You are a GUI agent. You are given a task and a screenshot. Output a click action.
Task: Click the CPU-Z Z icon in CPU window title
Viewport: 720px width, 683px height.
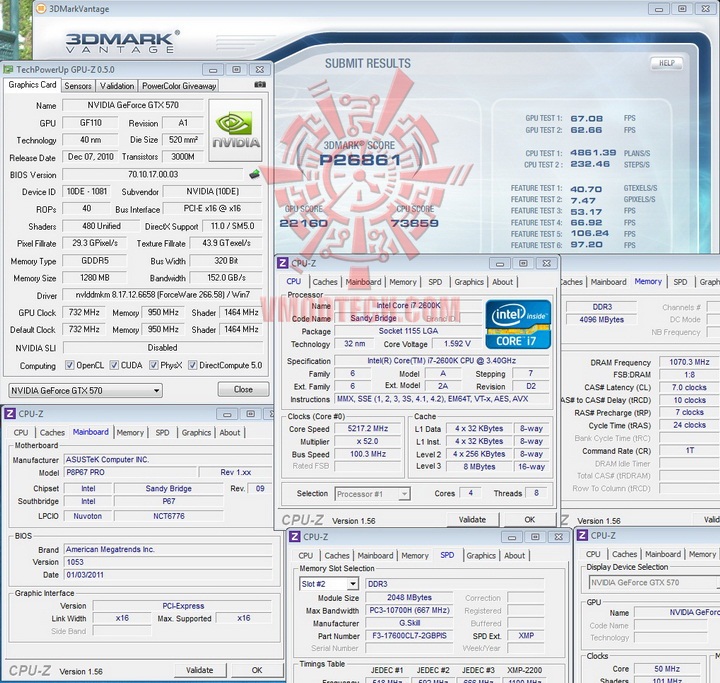283,263
